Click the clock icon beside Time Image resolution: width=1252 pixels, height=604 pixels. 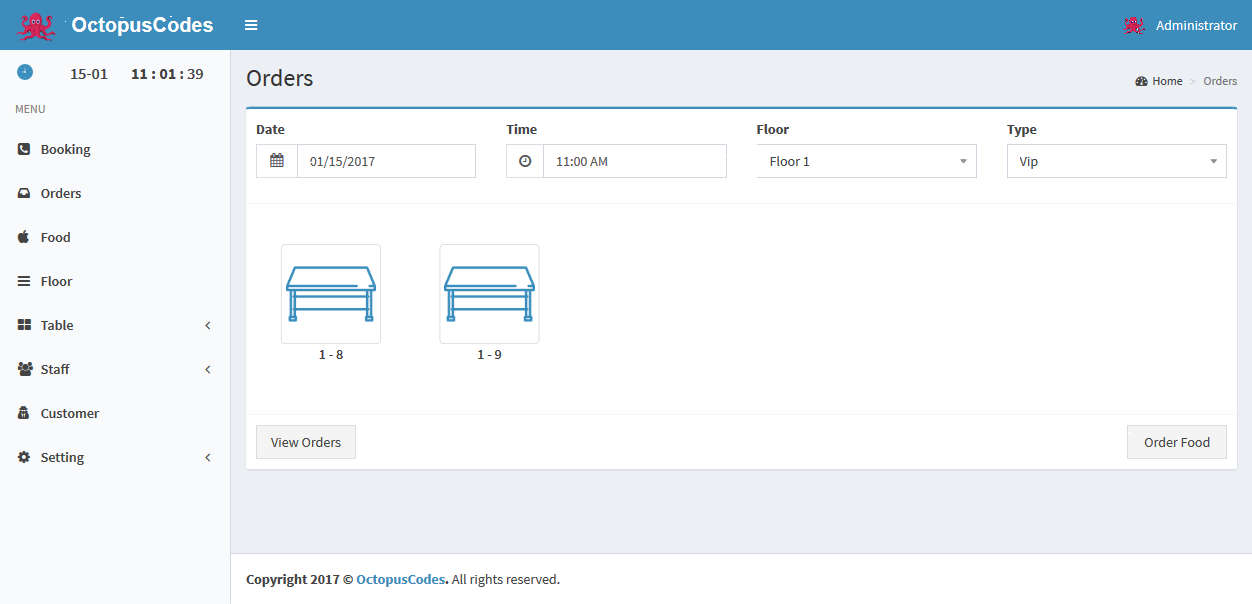coord(525,161)
